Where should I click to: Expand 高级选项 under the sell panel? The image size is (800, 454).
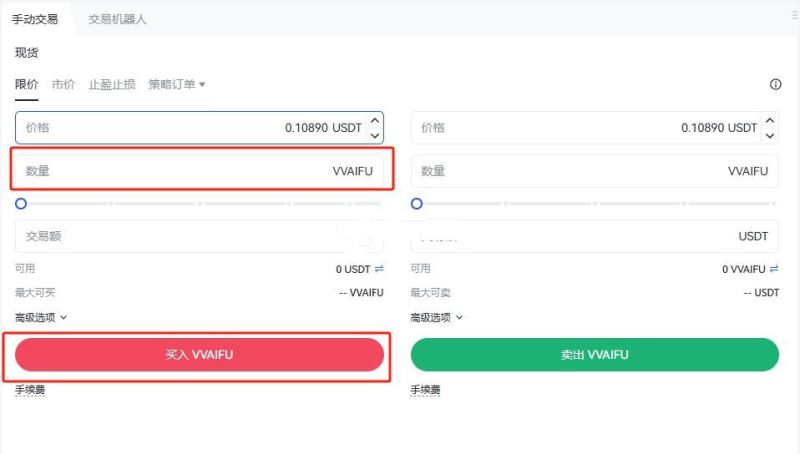[437, 317]
